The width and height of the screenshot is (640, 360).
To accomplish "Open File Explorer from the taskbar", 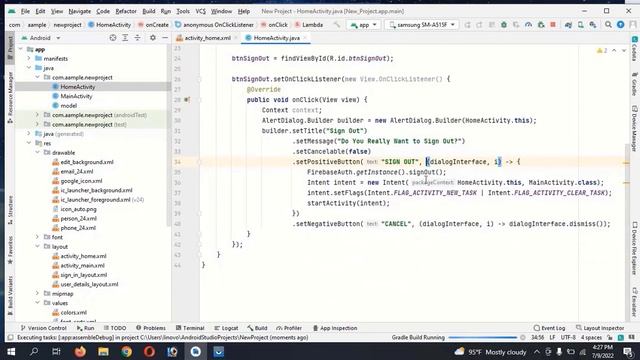I will point(103,351).
